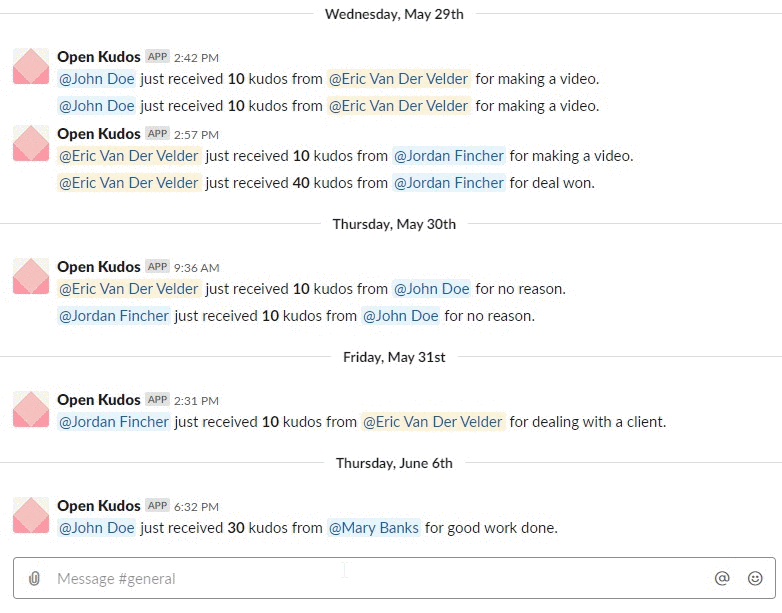Click Open Kudos avatar at 2:57 PM
The width and height of the screenshot is (782, 613).
[x=31, y=143]
